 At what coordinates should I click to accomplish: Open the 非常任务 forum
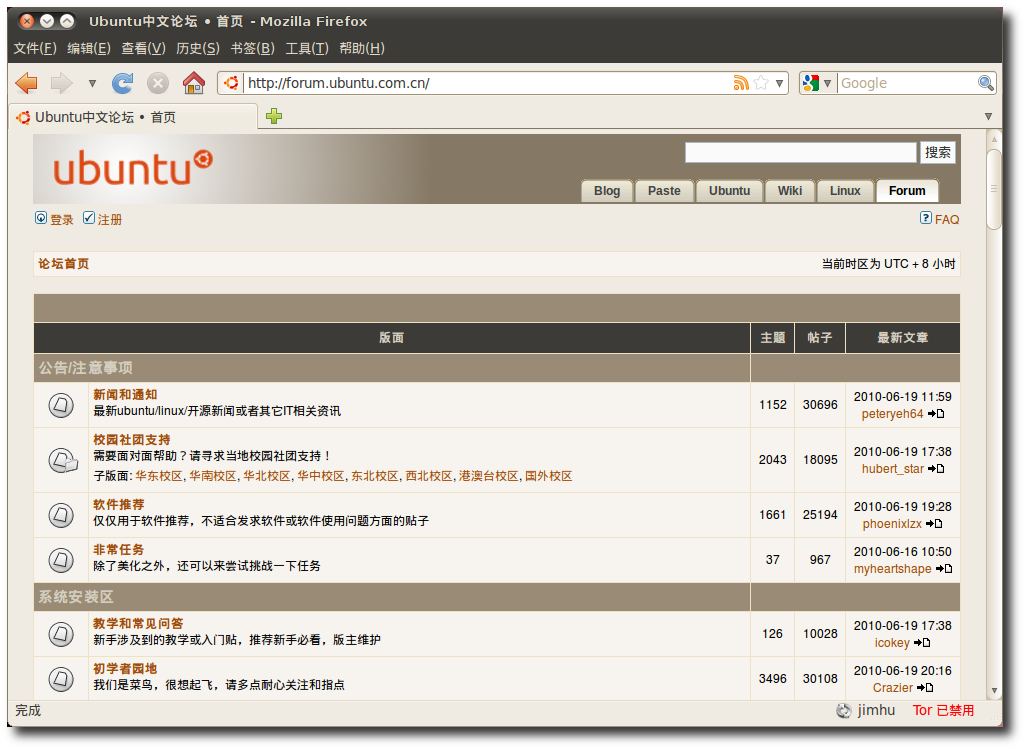pos(118,550)
